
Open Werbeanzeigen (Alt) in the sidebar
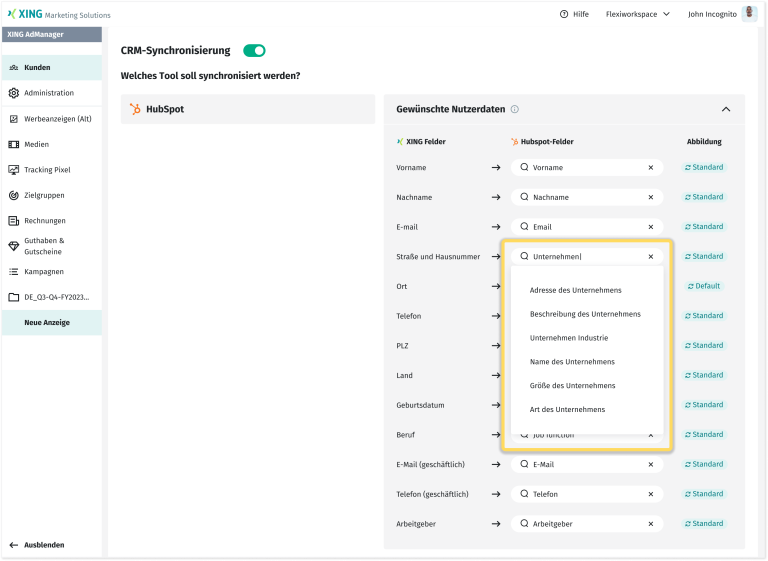pos(52,119)
